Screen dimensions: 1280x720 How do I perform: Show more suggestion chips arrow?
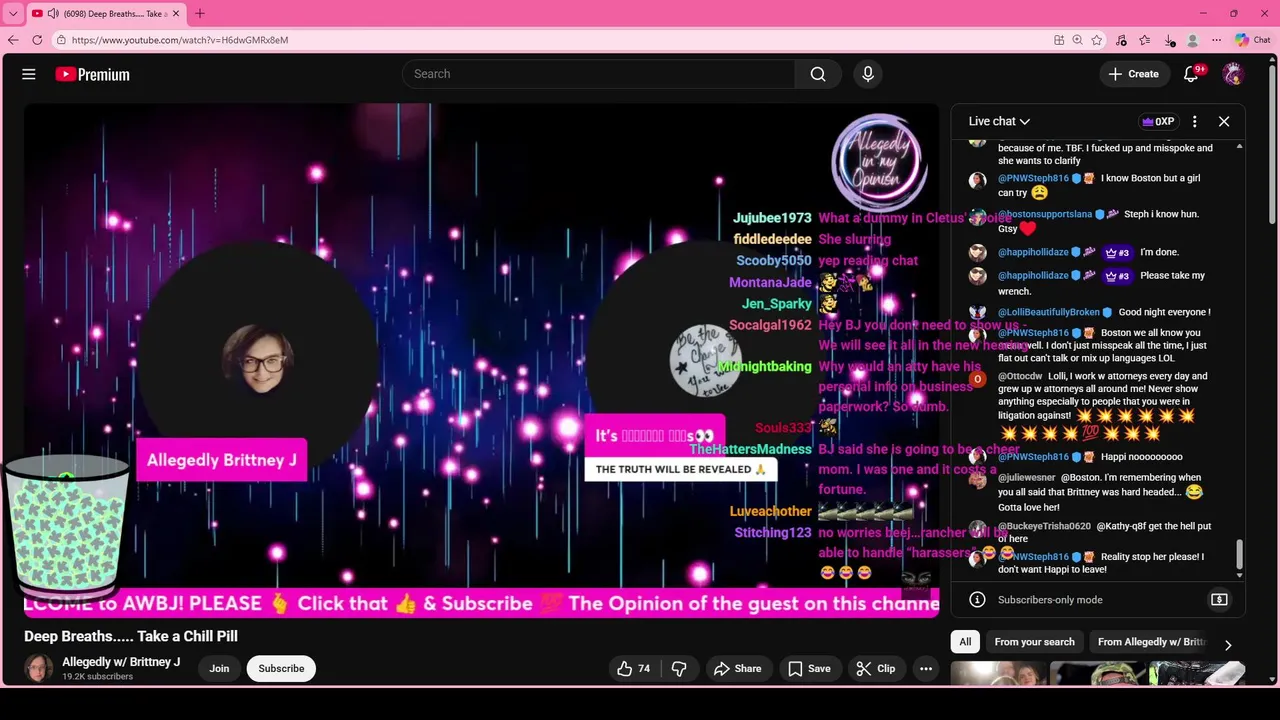pyautogui.click(x=1228, y=645)
